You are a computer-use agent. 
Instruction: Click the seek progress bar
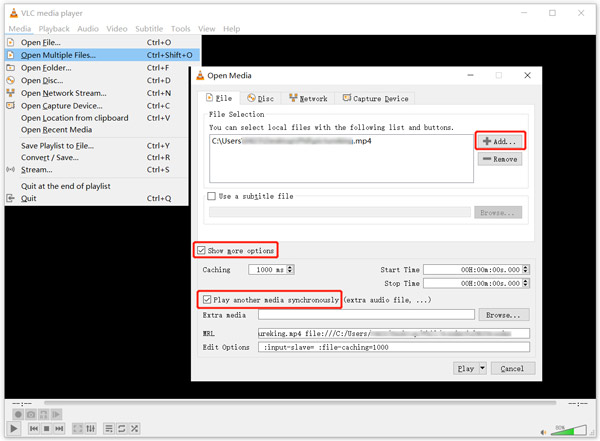[300, 403]
